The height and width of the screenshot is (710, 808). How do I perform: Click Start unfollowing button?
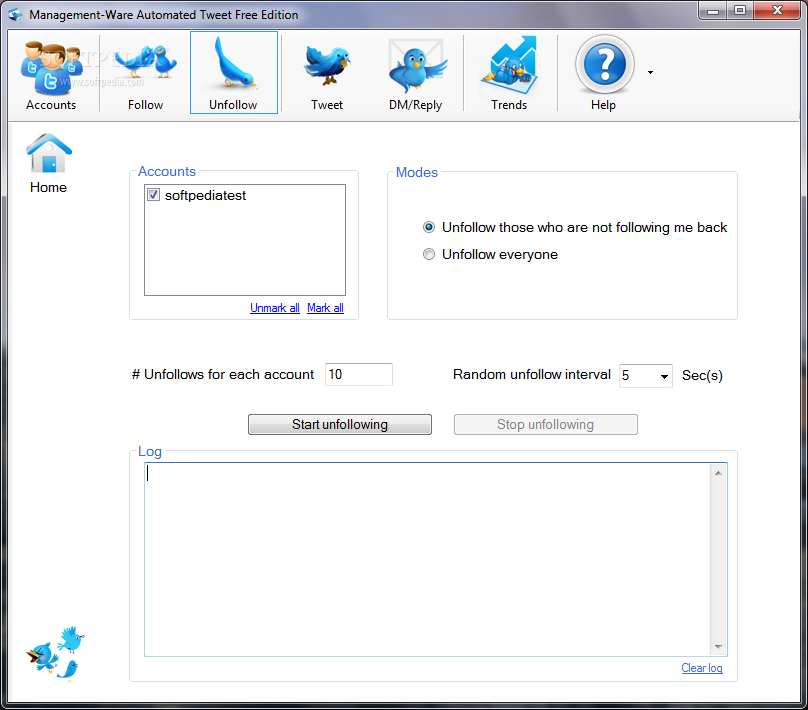point(340,425)
